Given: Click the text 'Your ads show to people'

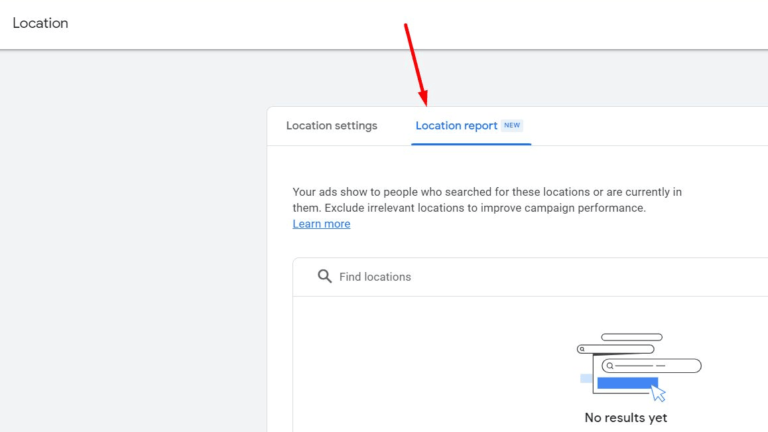Looking at the screenshot, I should pos(355,192).
